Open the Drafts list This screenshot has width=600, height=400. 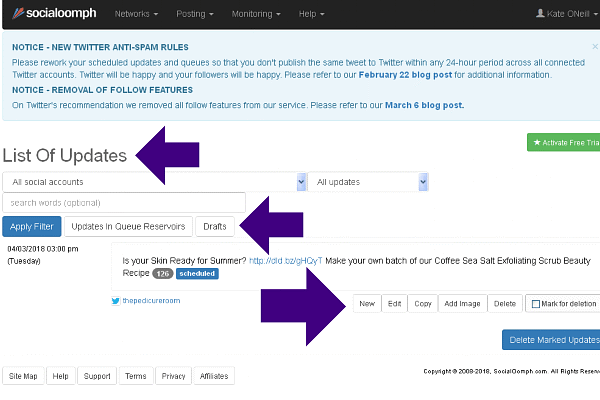[214, 226]
